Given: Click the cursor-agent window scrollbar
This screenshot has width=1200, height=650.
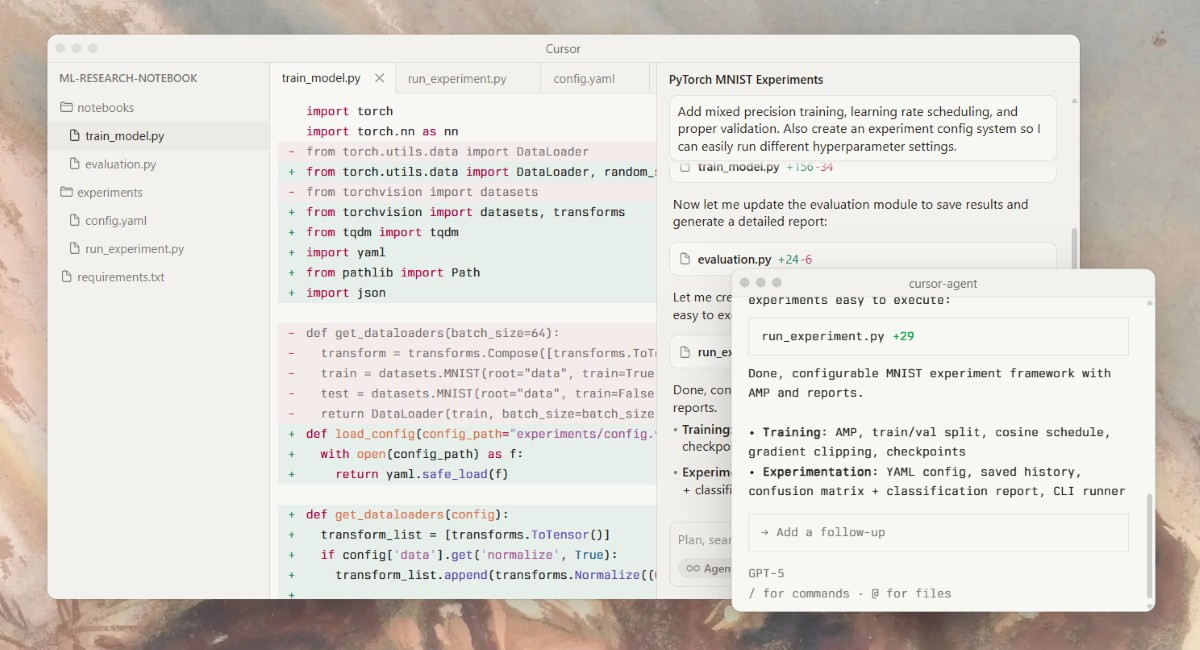Looking at the screenshot, I should pos(1148,546).
